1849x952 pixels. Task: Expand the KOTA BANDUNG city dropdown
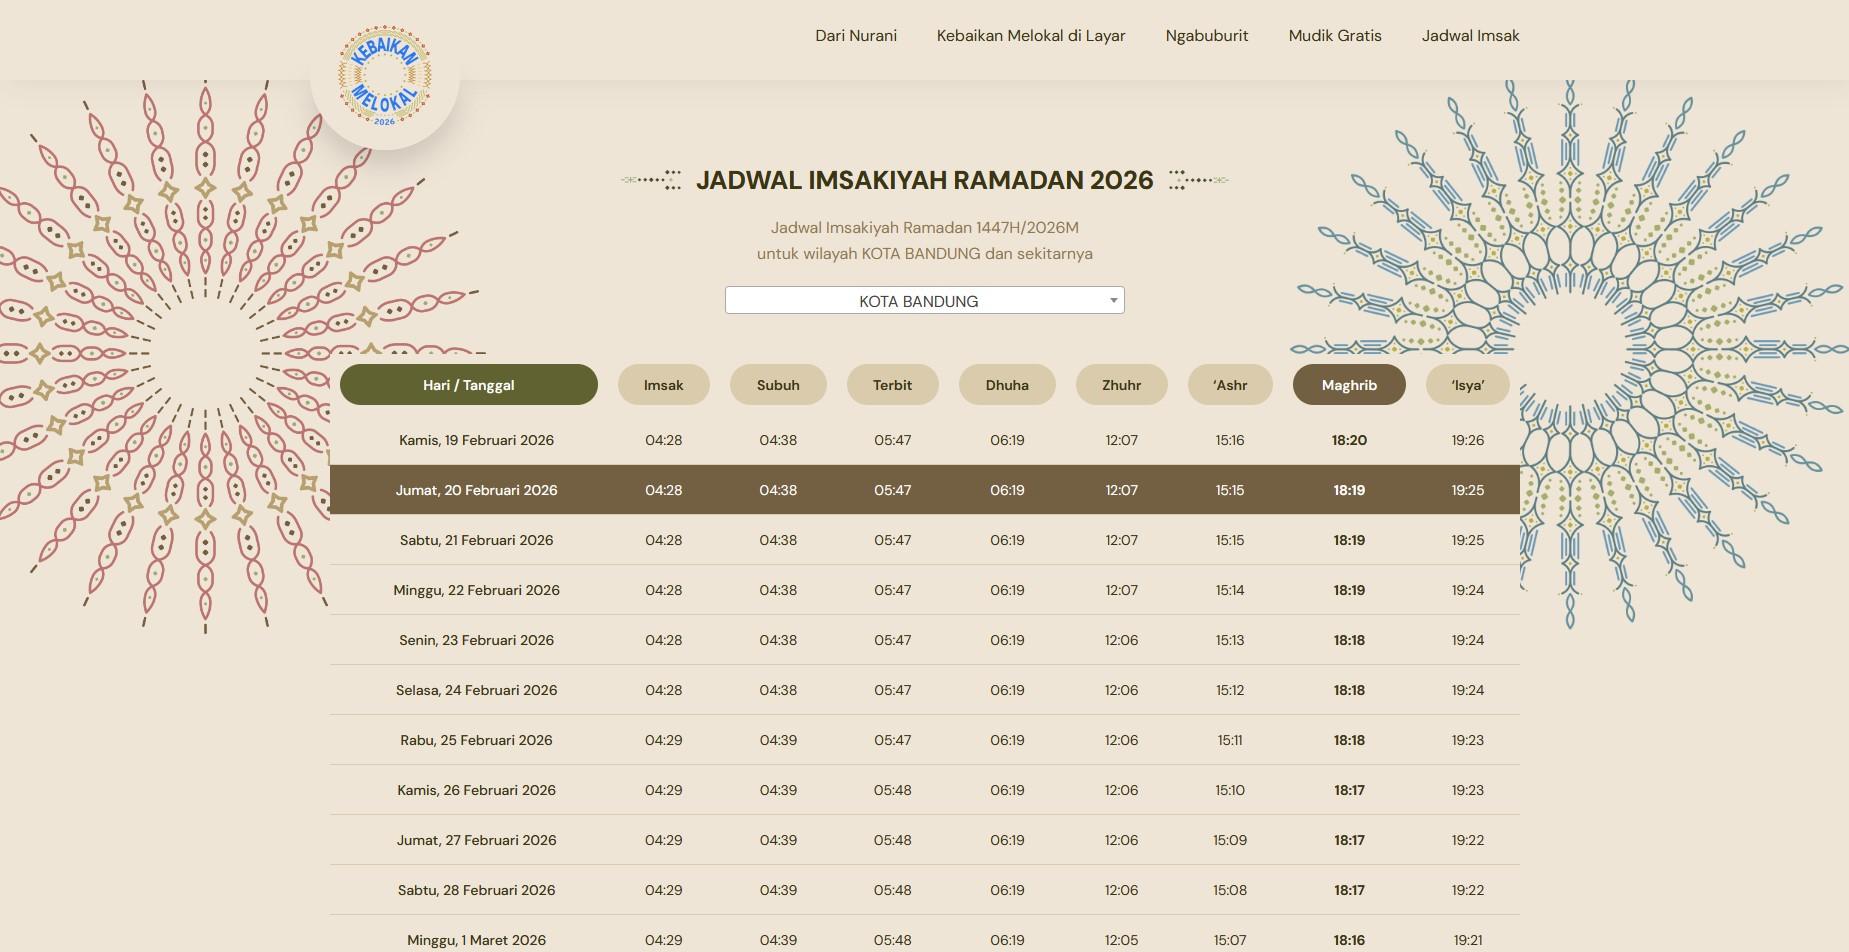pyautogui.click(x=925, y=300)
